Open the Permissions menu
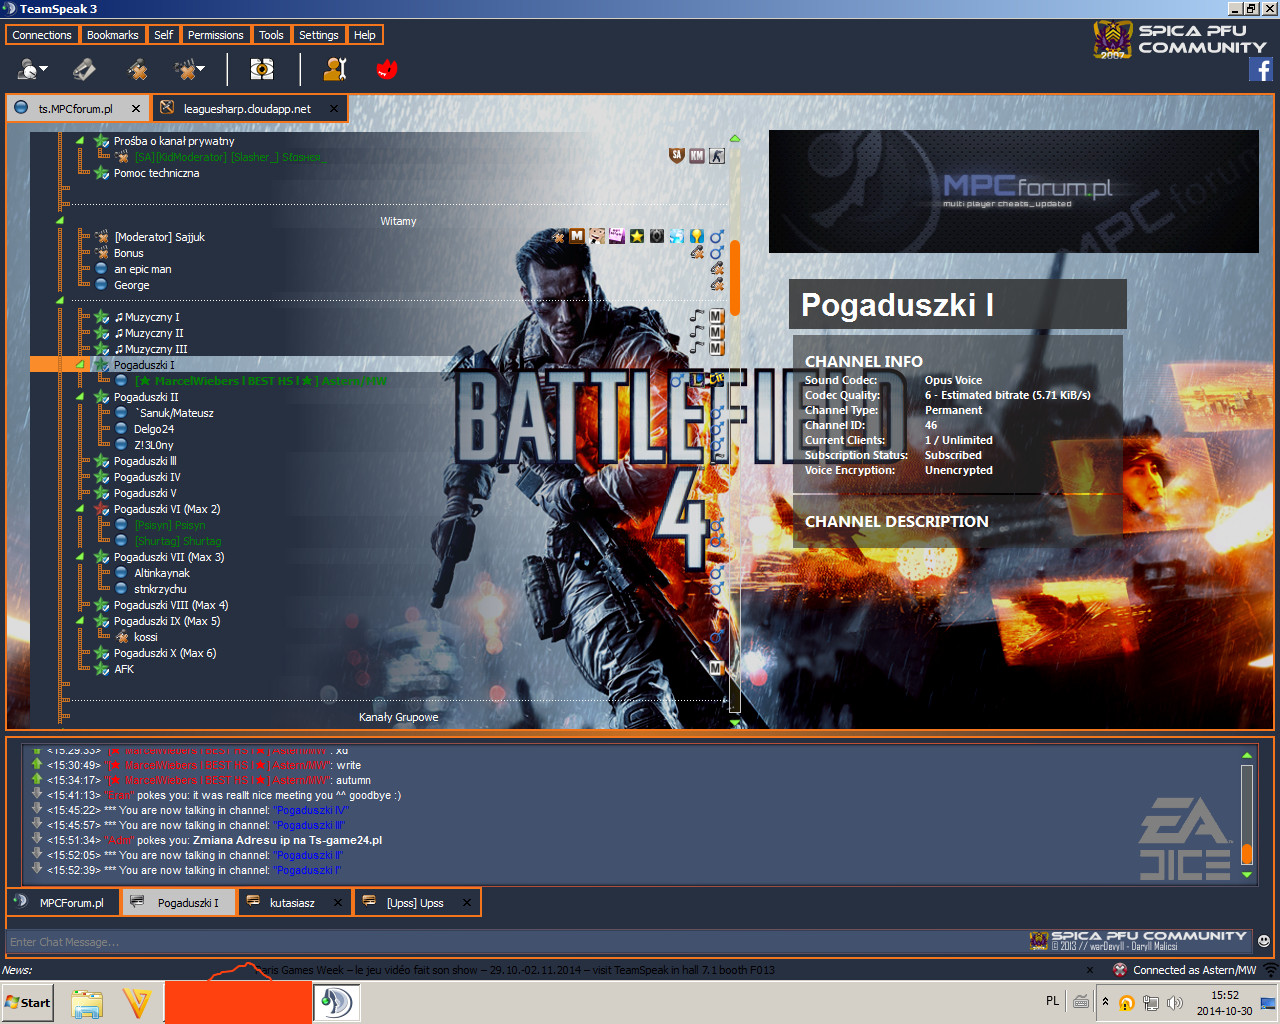Image resolution: width=1280 pixels, height=1024 pixels. tap(216, 35)
